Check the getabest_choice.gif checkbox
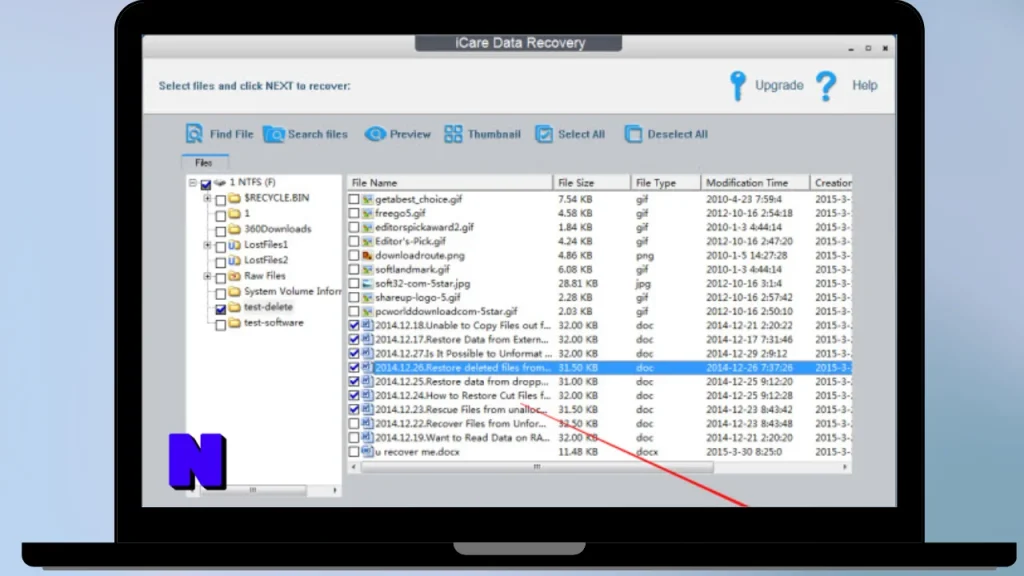The height and width of the screenshot is (576, 1024). pos(354,199)
